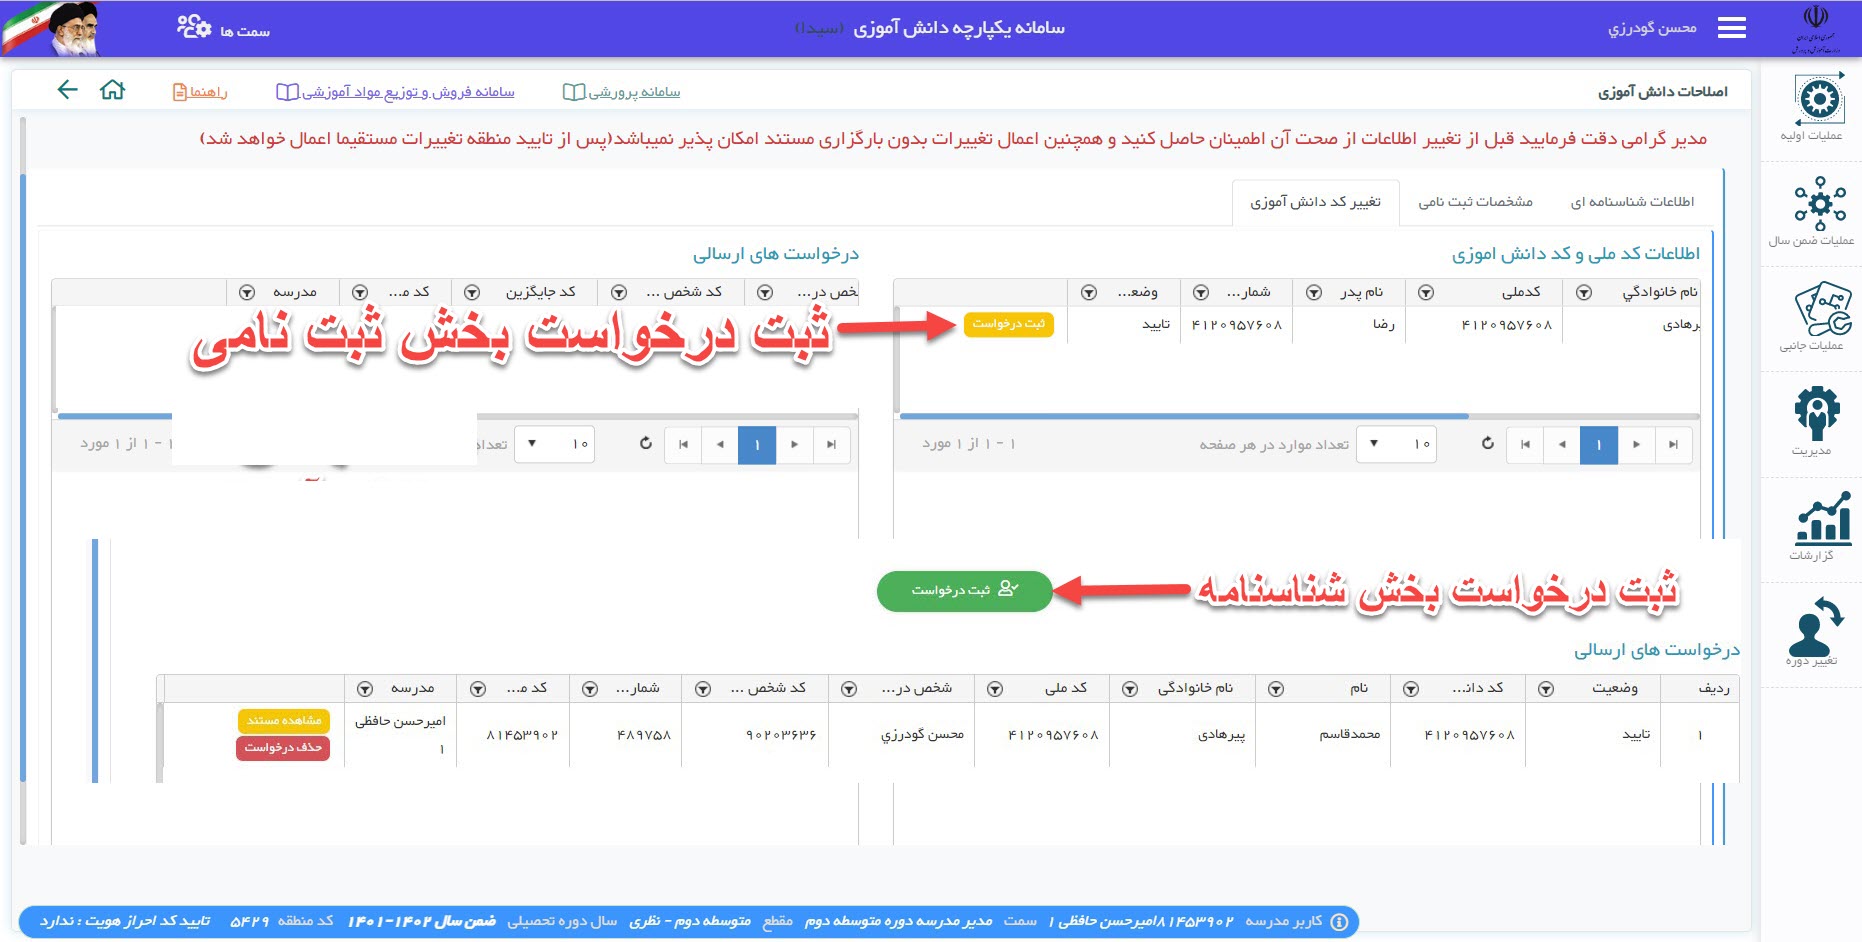Click the home icon in toolbar
Viewport: 1862px width, 942px height.
[x=112, y=91]
